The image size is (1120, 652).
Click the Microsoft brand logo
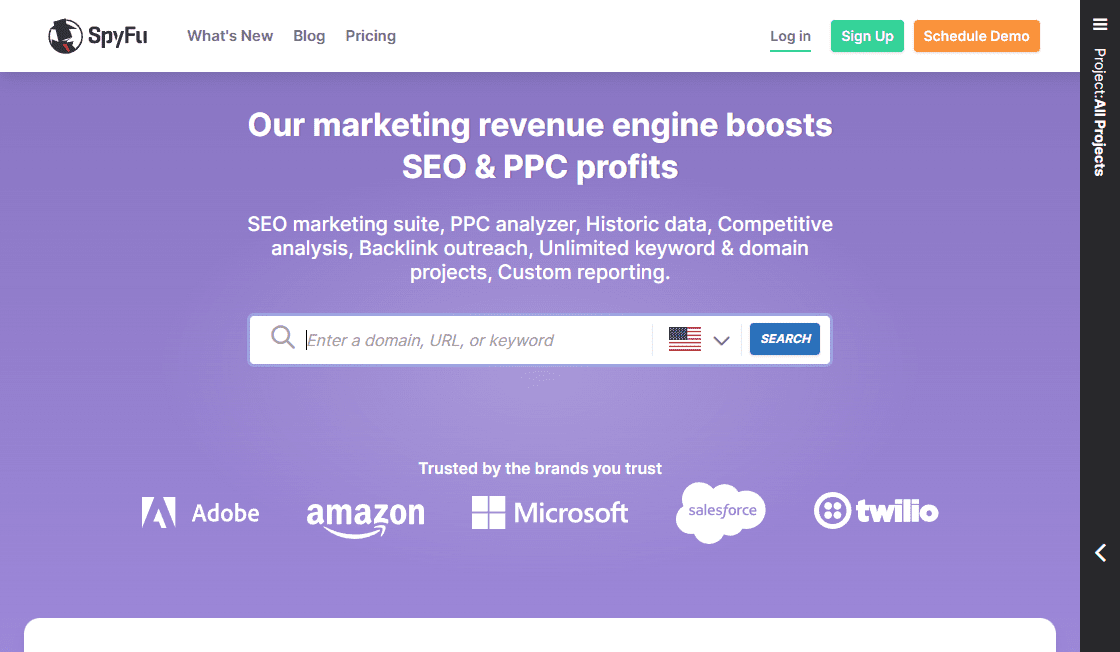(549, 511)
